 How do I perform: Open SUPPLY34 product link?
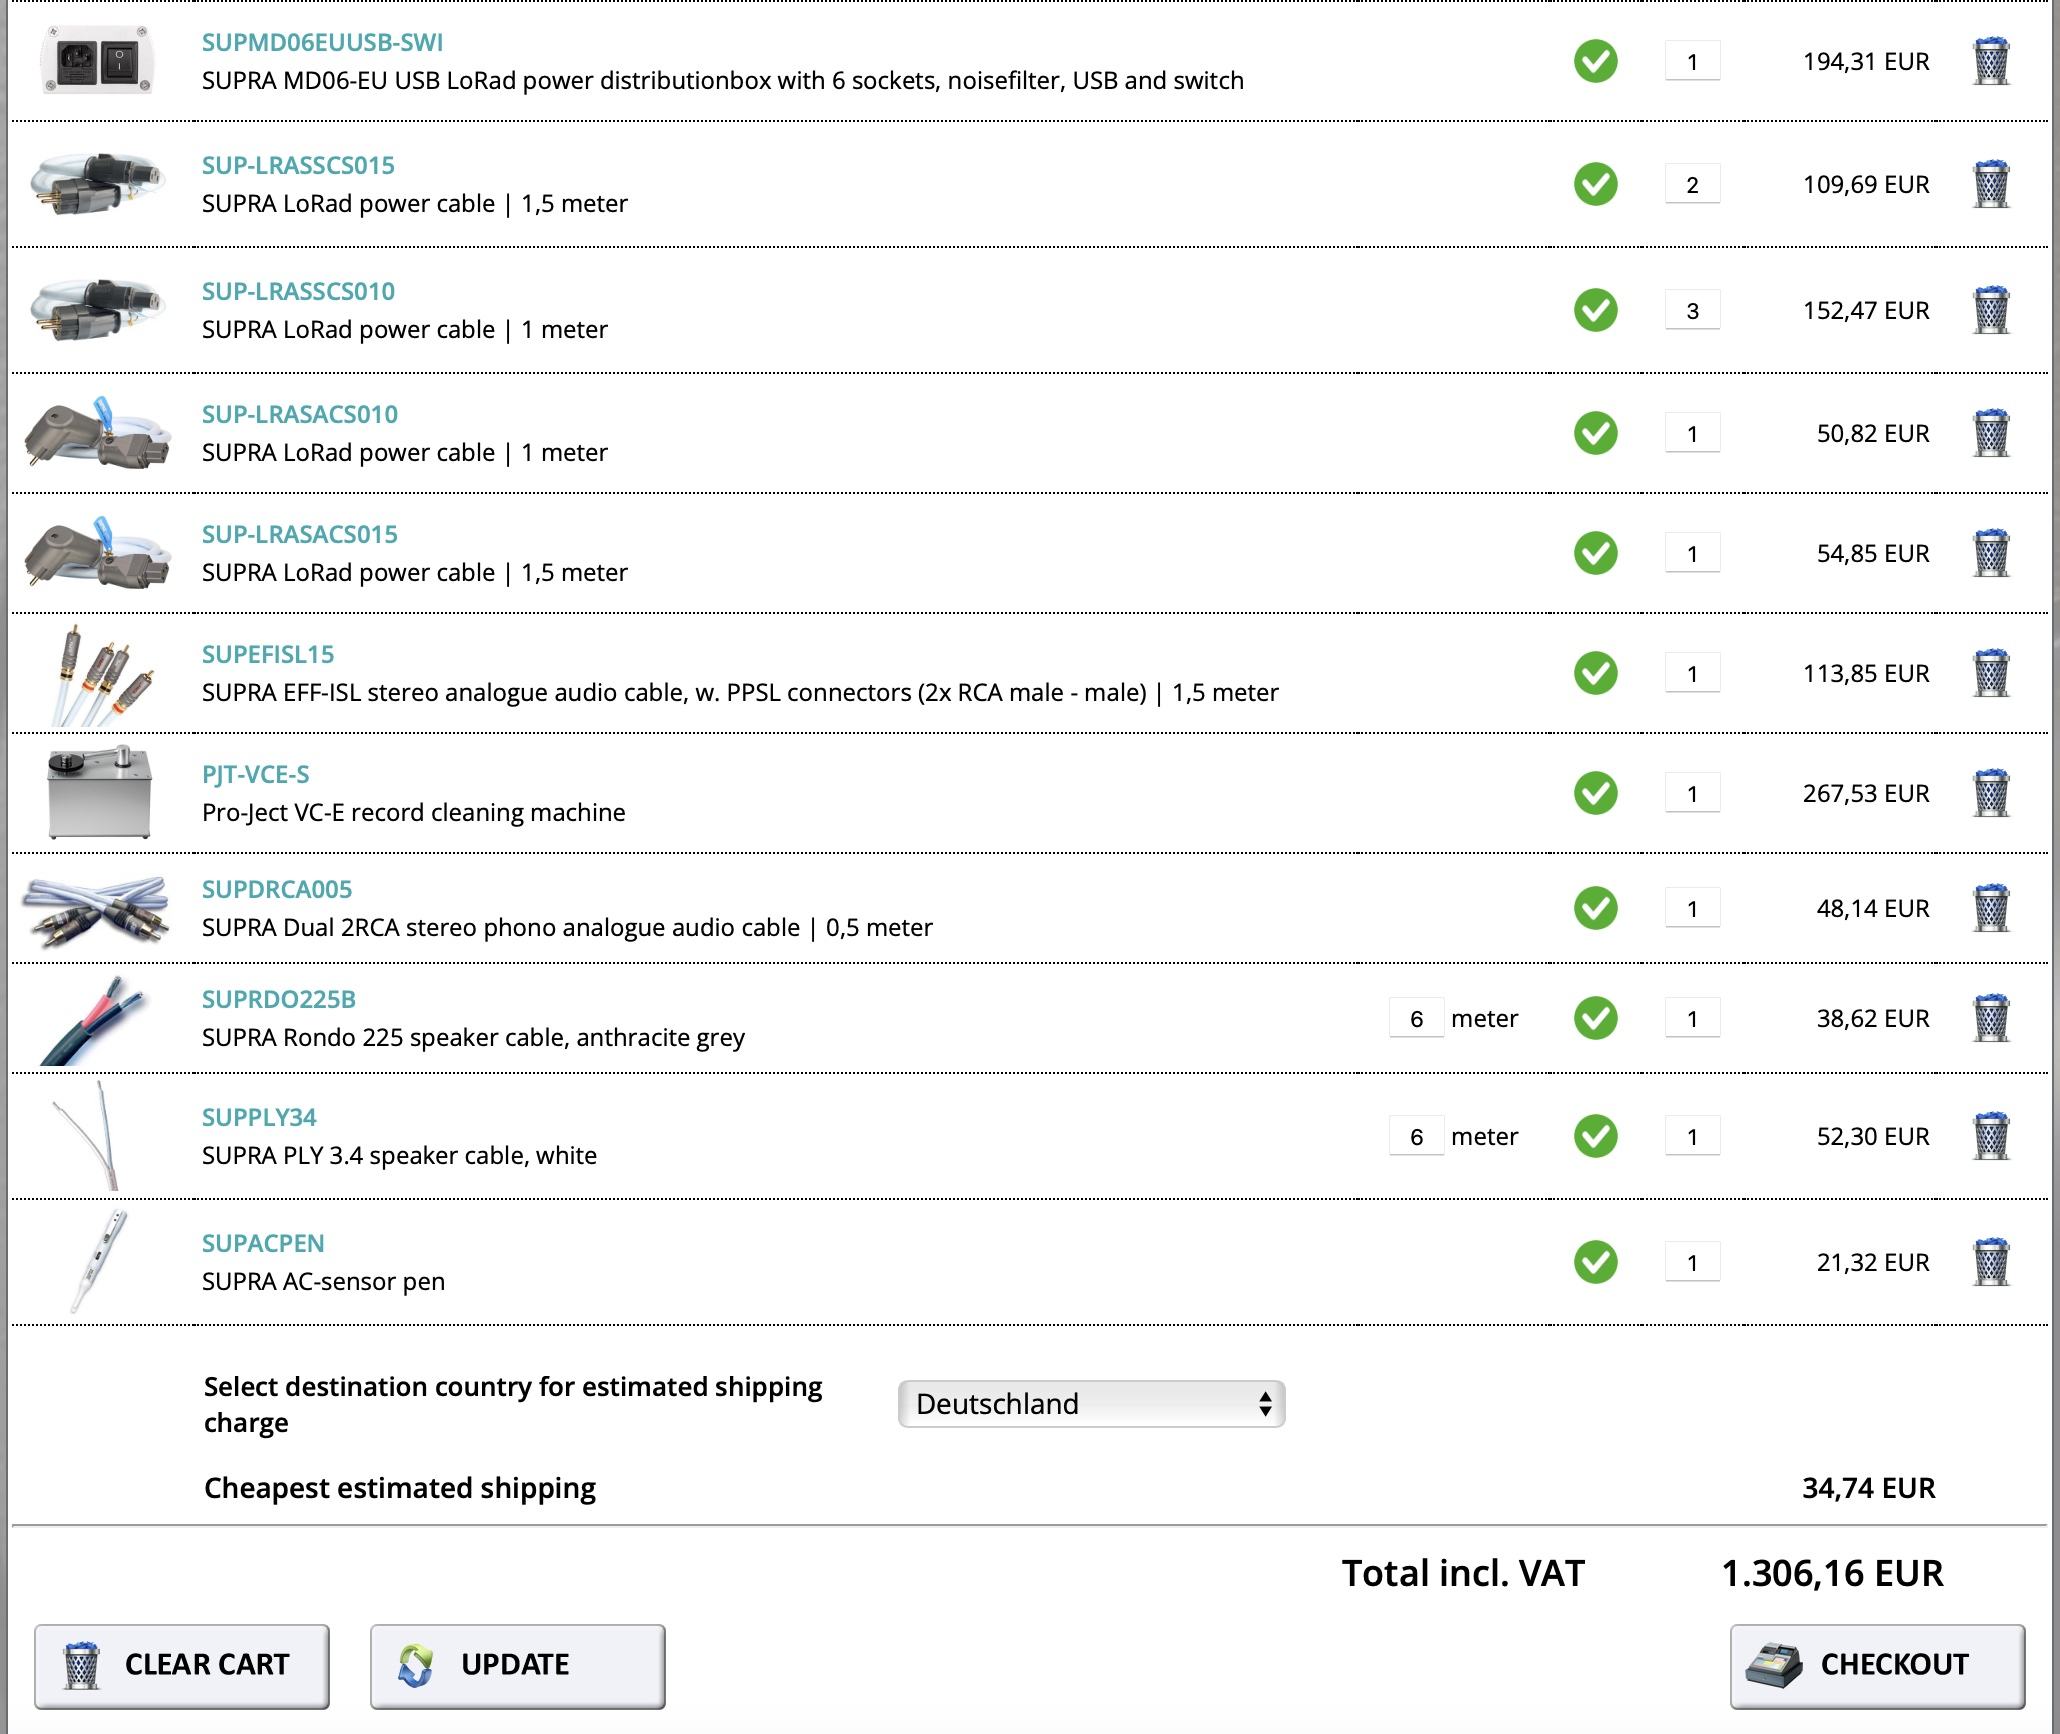coord(259,1117)
